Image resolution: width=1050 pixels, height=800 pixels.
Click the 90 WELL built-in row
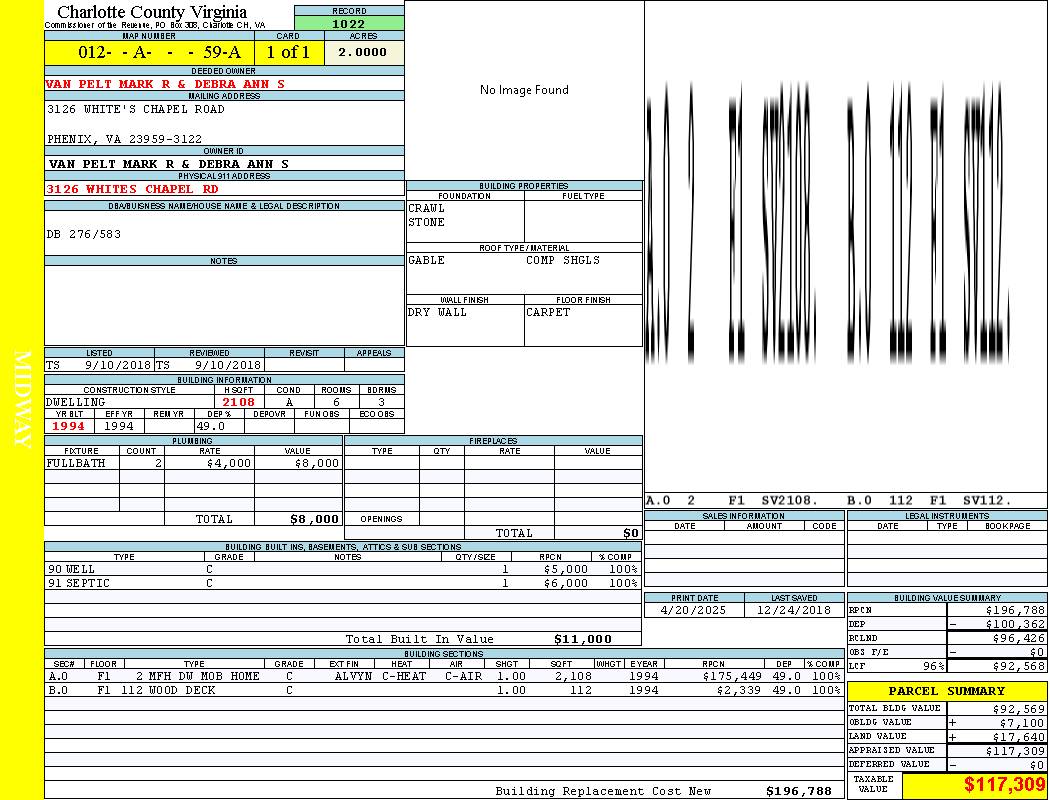pyautogui.click(x=343, y=570)
